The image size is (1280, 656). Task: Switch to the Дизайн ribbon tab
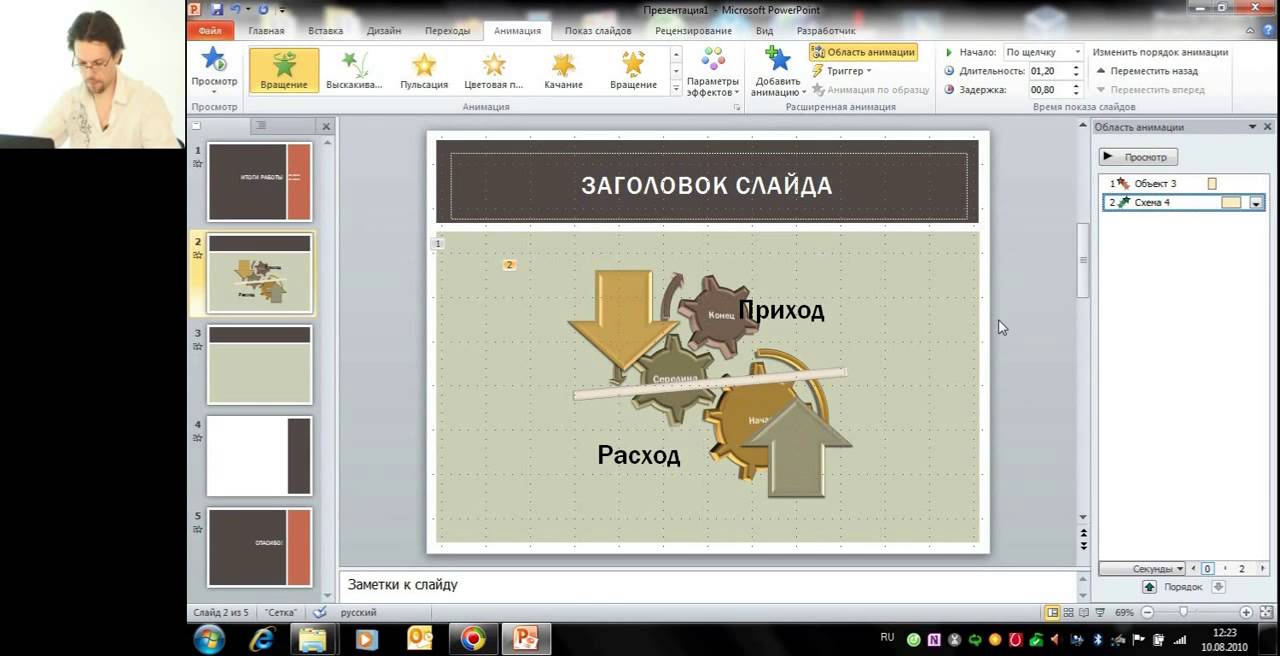[384, 31]
